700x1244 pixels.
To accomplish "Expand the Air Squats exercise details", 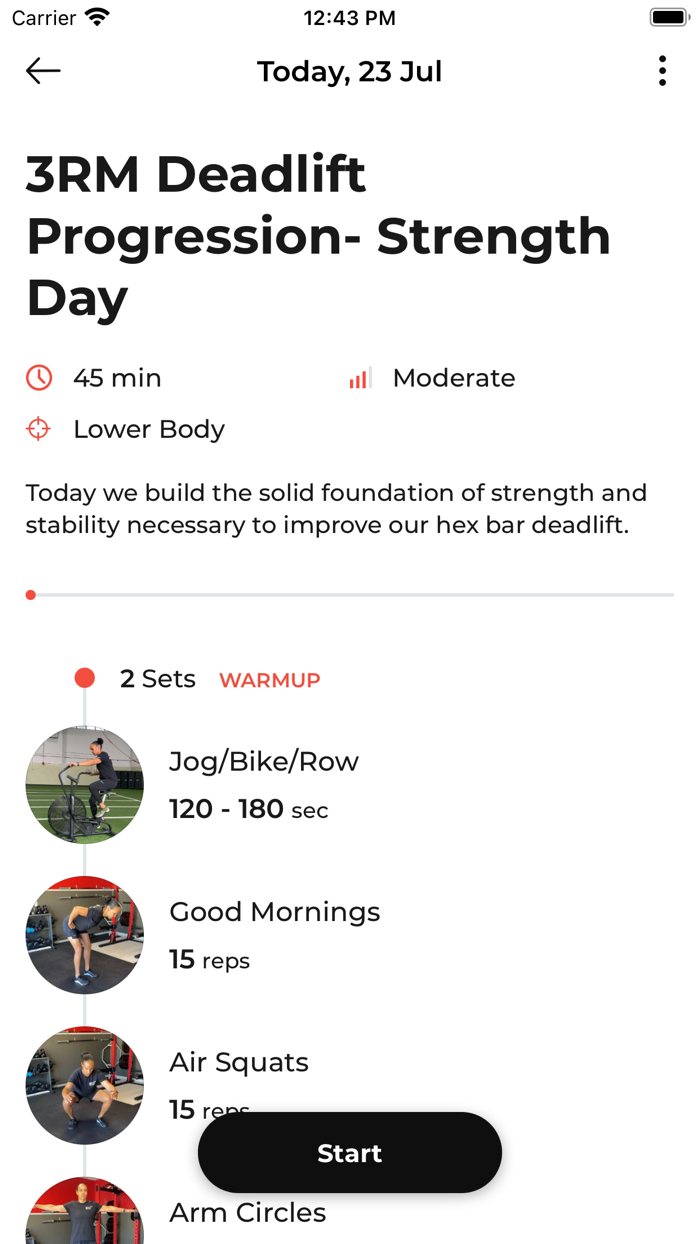I will tap(239, 1062).
